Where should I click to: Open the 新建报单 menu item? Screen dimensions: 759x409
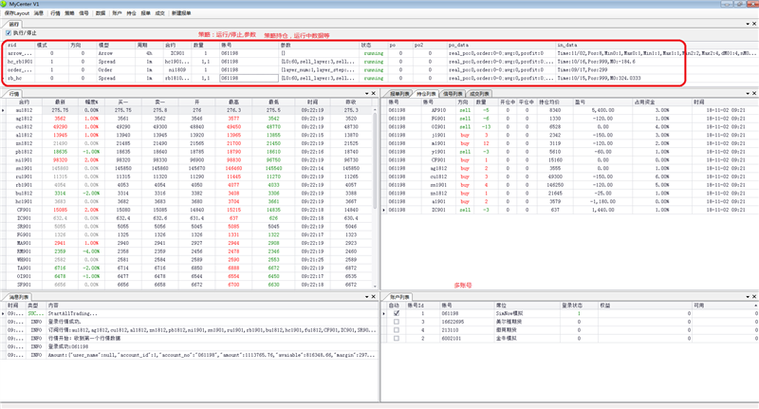tap(183, 14)
